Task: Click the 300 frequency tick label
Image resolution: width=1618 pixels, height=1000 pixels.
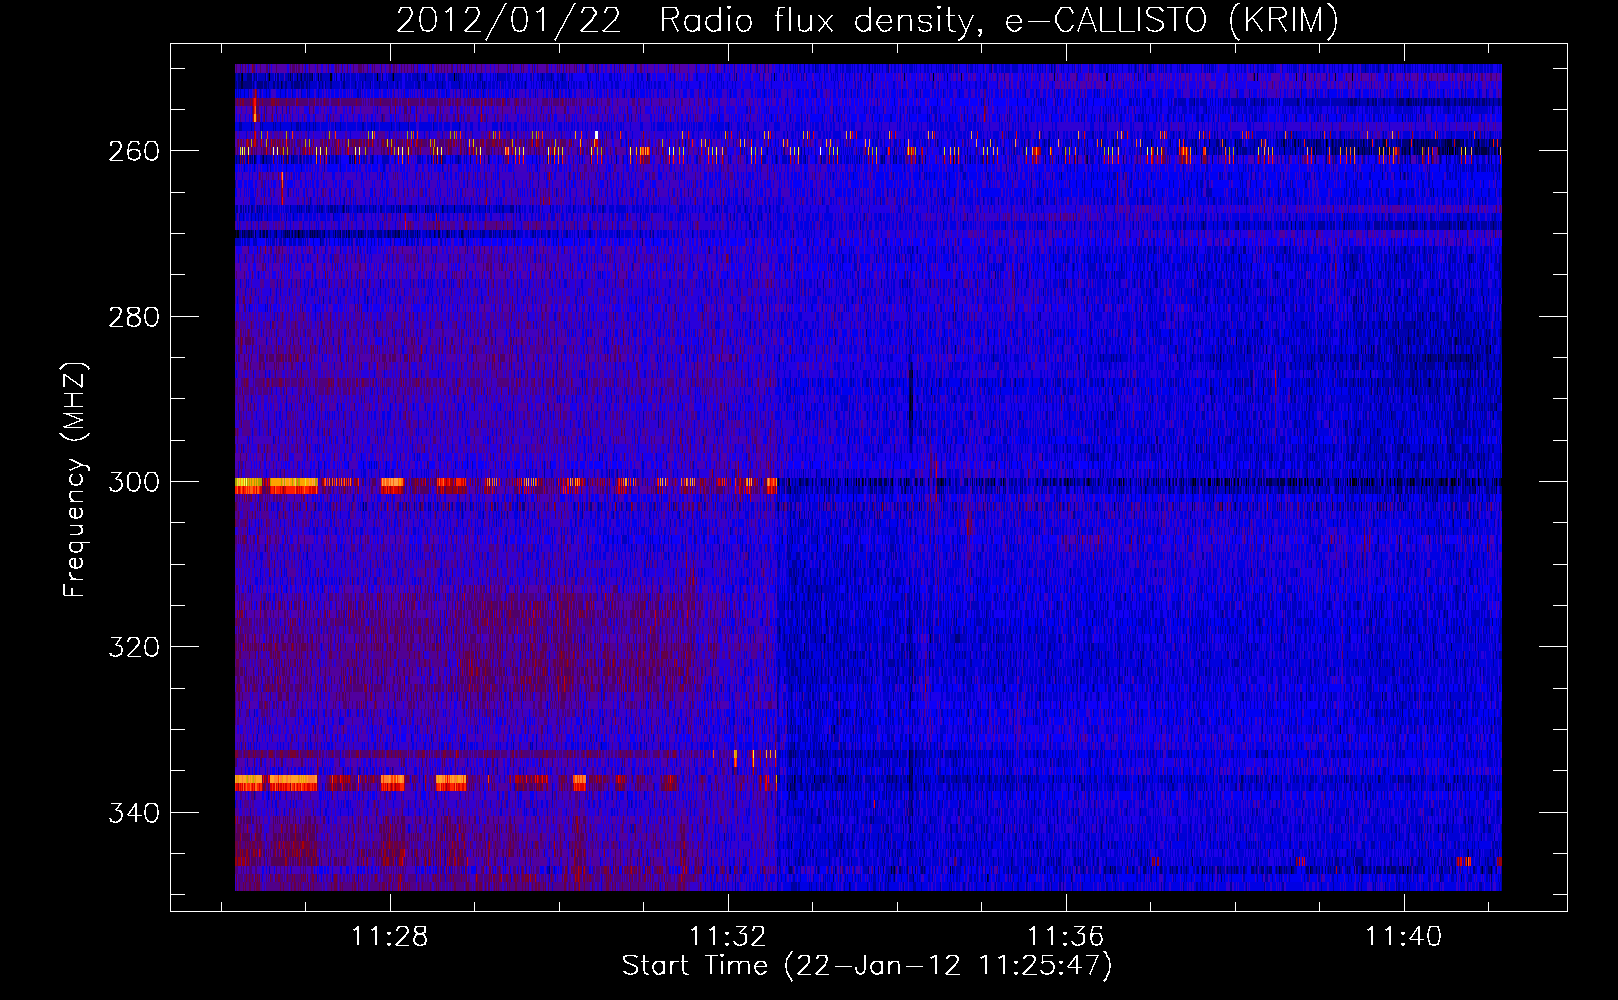Action: pyautogui.click(x=133, y=482)
